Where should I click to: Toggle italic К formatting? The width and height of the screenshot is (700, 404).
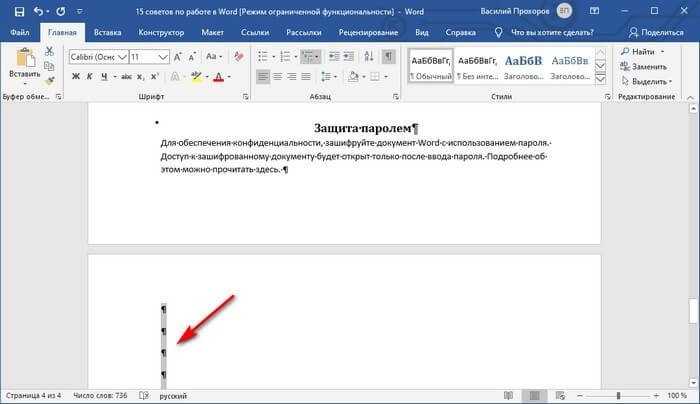tap(89, 77)
